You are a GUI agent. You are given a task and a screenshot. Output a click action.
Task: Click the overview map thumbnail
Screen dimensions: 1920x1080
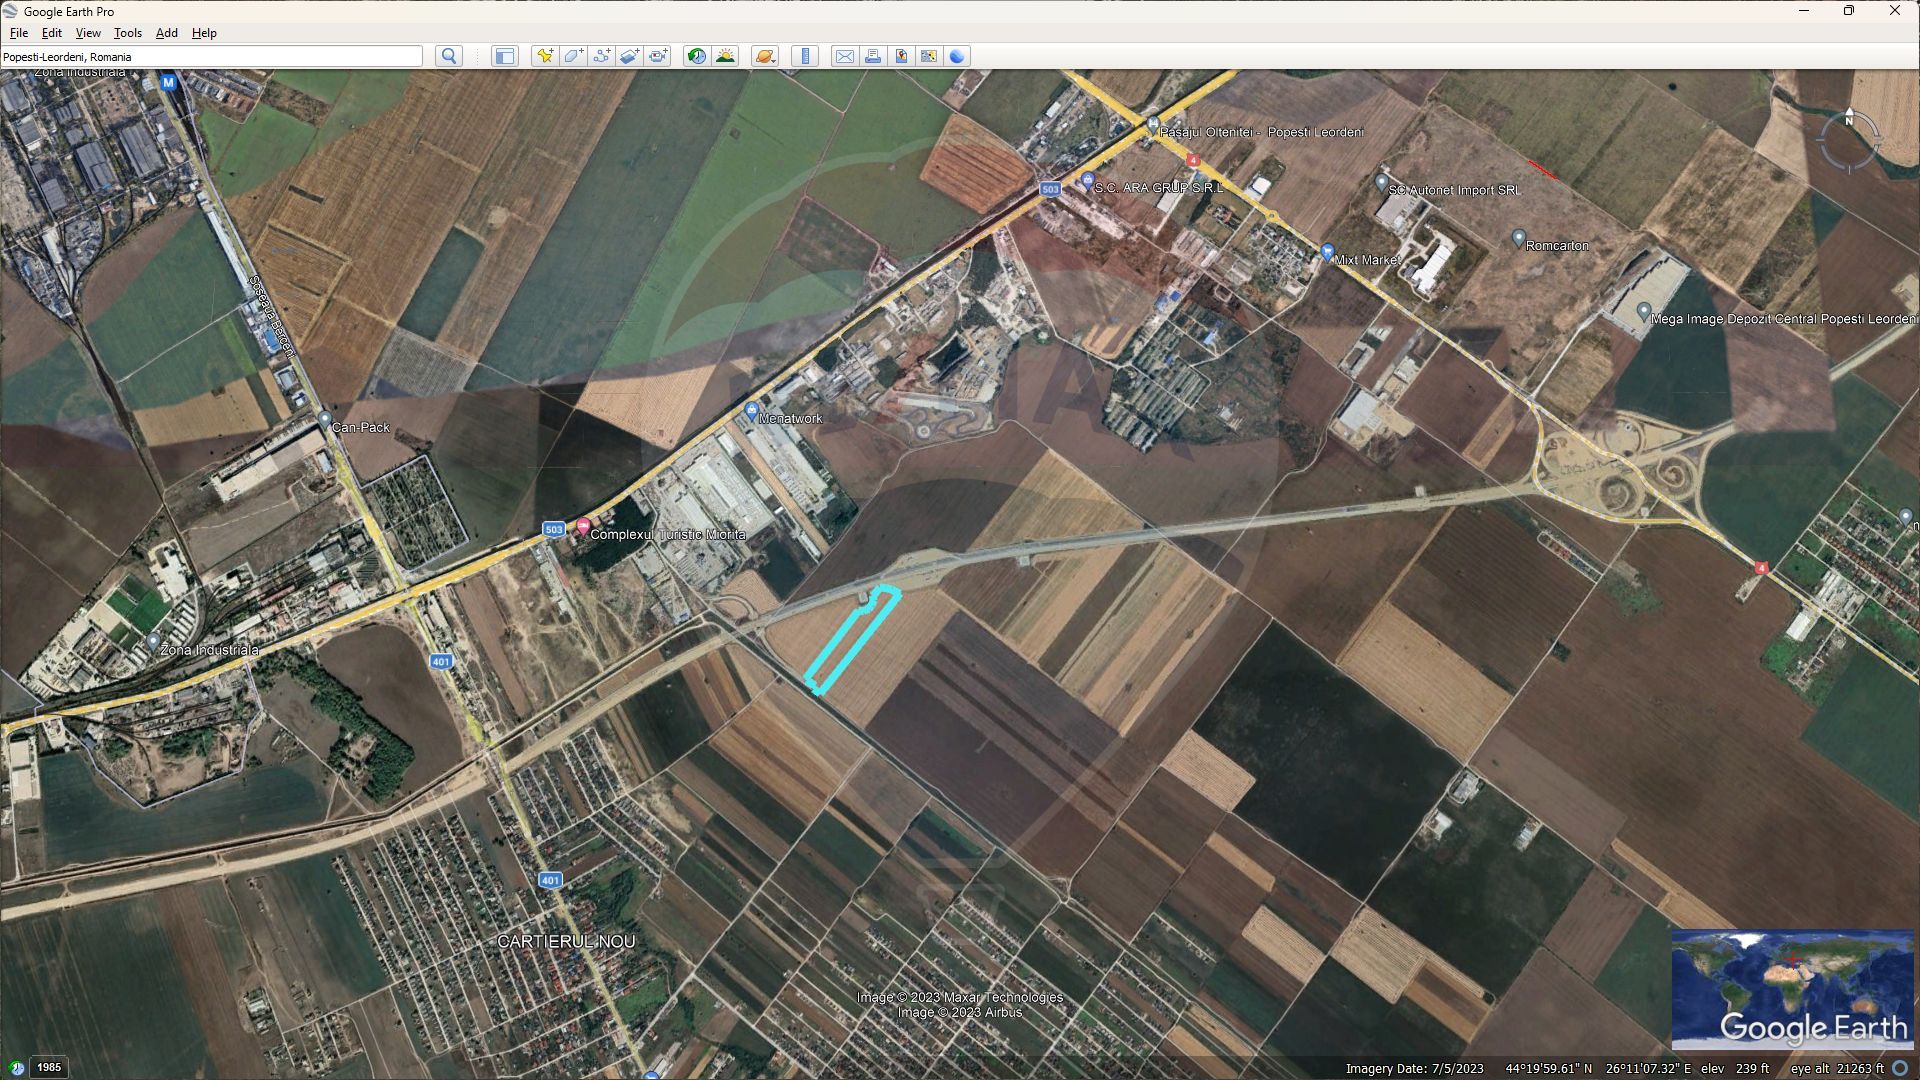[1792, 989]
